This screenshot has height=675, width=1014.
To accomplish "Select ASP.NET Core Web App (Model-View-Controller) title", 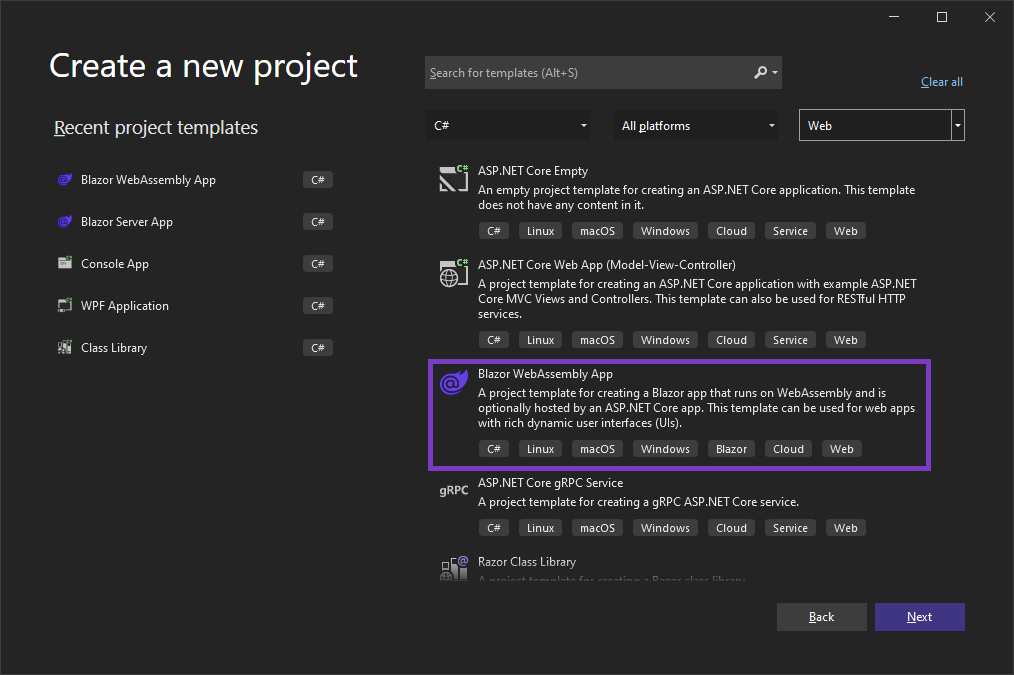I will click(607, 264).
